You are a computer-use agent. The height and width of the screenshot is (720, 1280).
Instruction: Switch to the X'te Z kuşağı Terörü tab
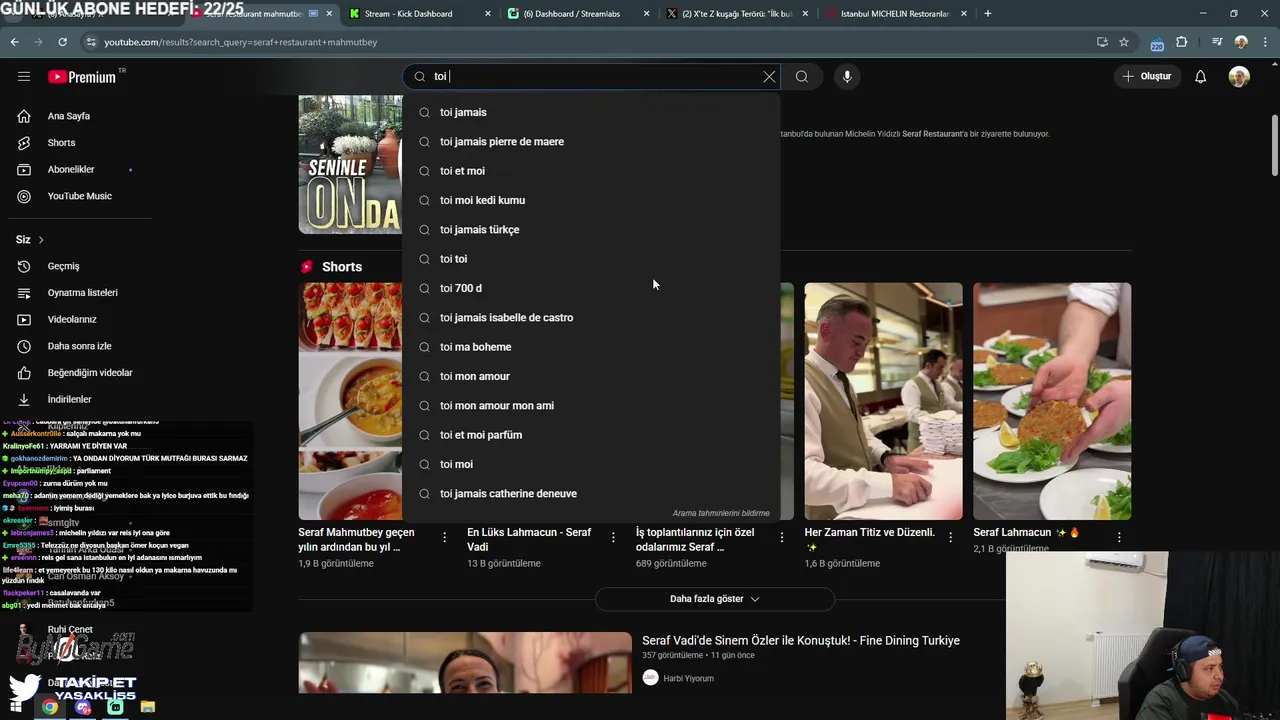735,14
